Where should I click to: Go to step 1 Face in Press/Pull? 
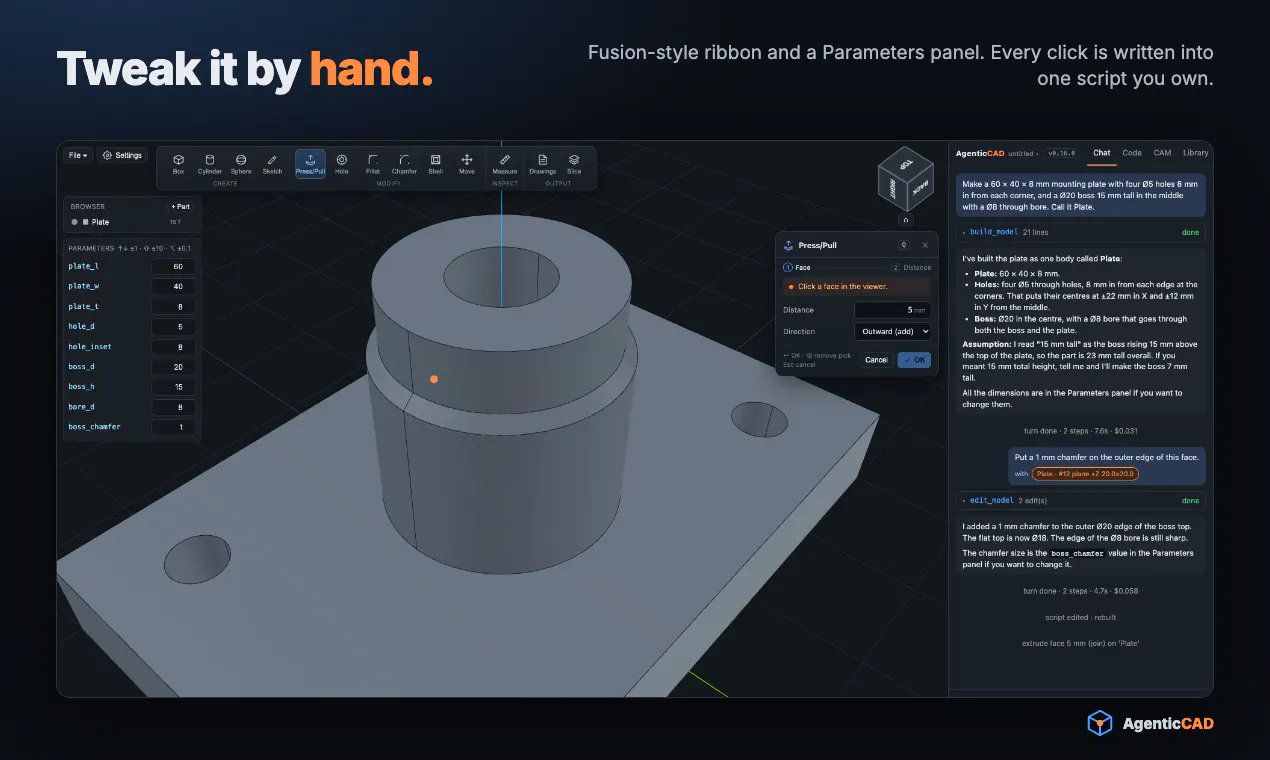(x=797, y=268)
